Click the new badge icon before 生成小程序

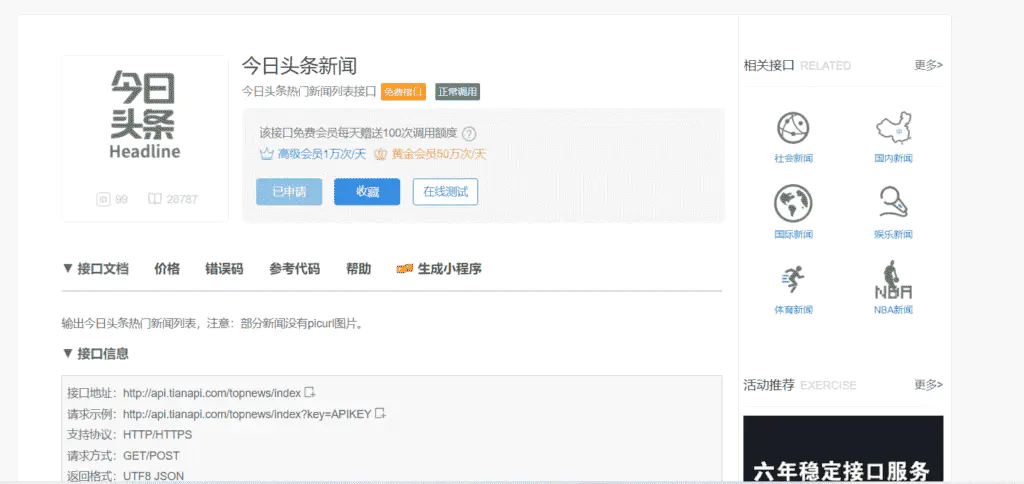404,269
